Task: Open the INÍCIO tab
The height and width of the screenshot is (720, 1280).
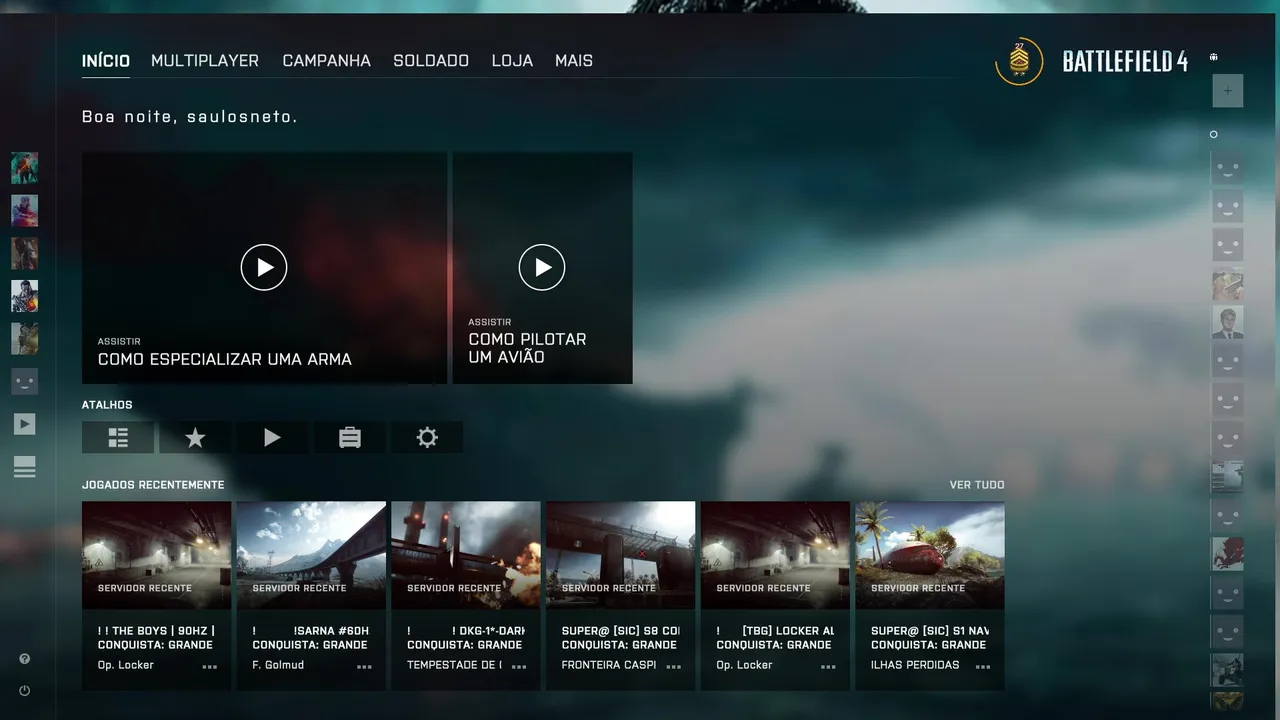Action: [106, 61]
